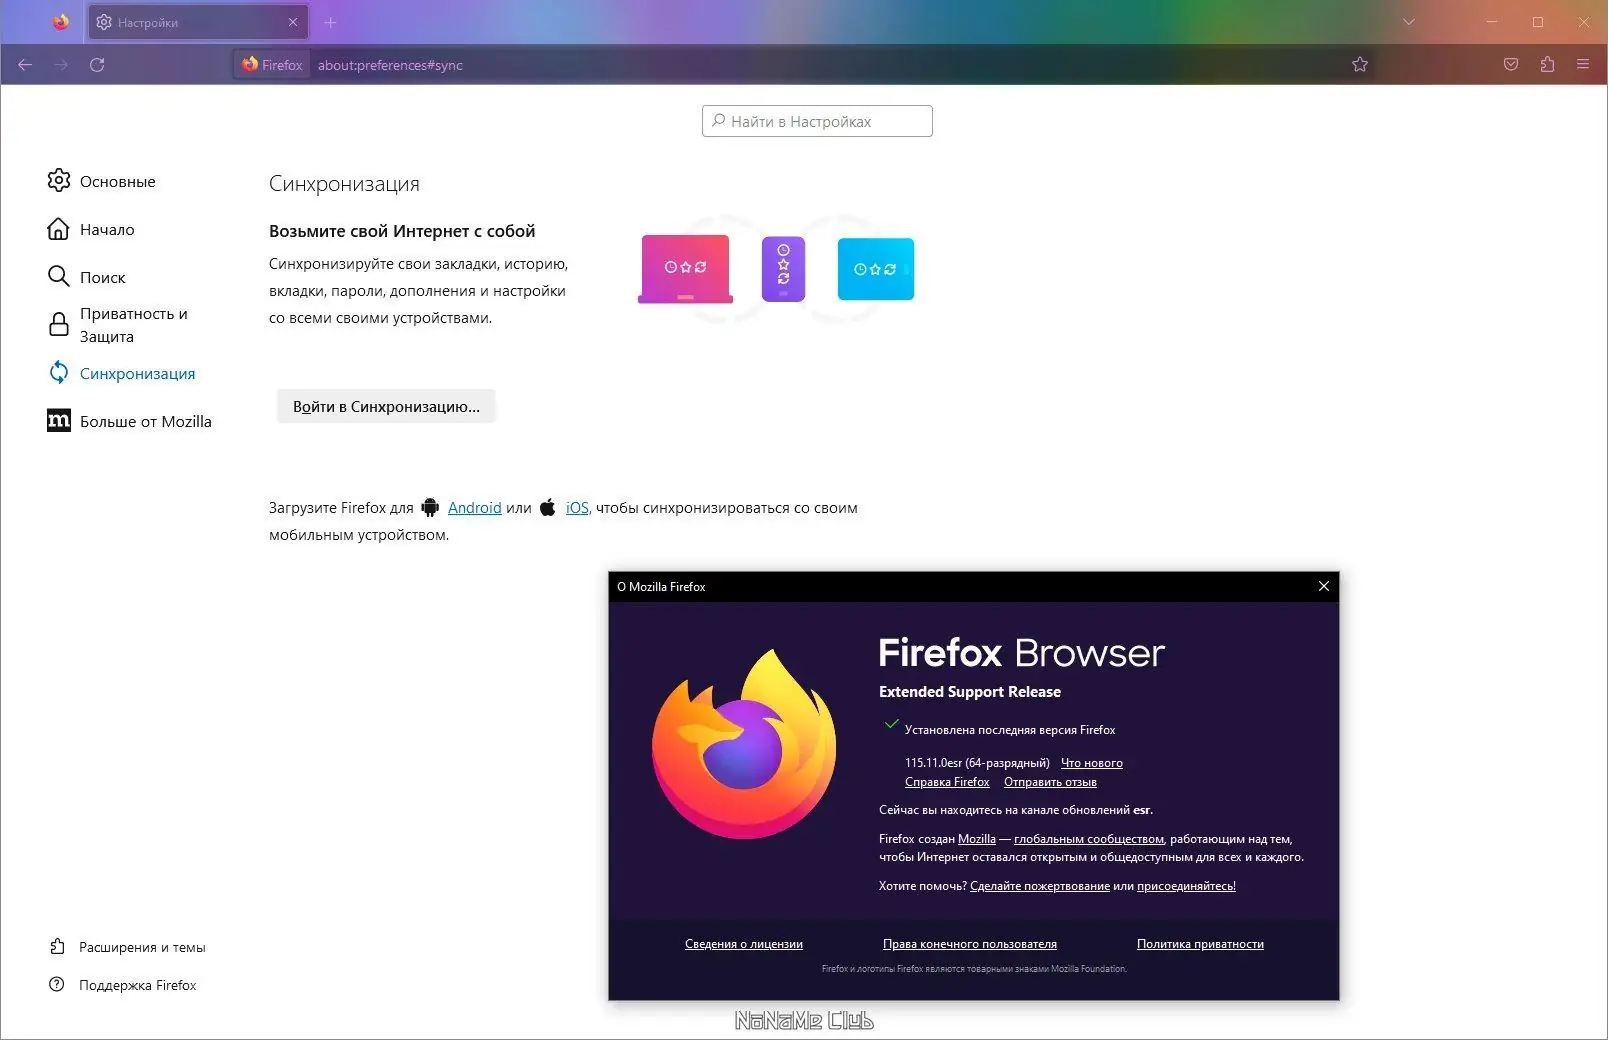Click the question mark icon beside Поддержка Firefox

(57, 984)
